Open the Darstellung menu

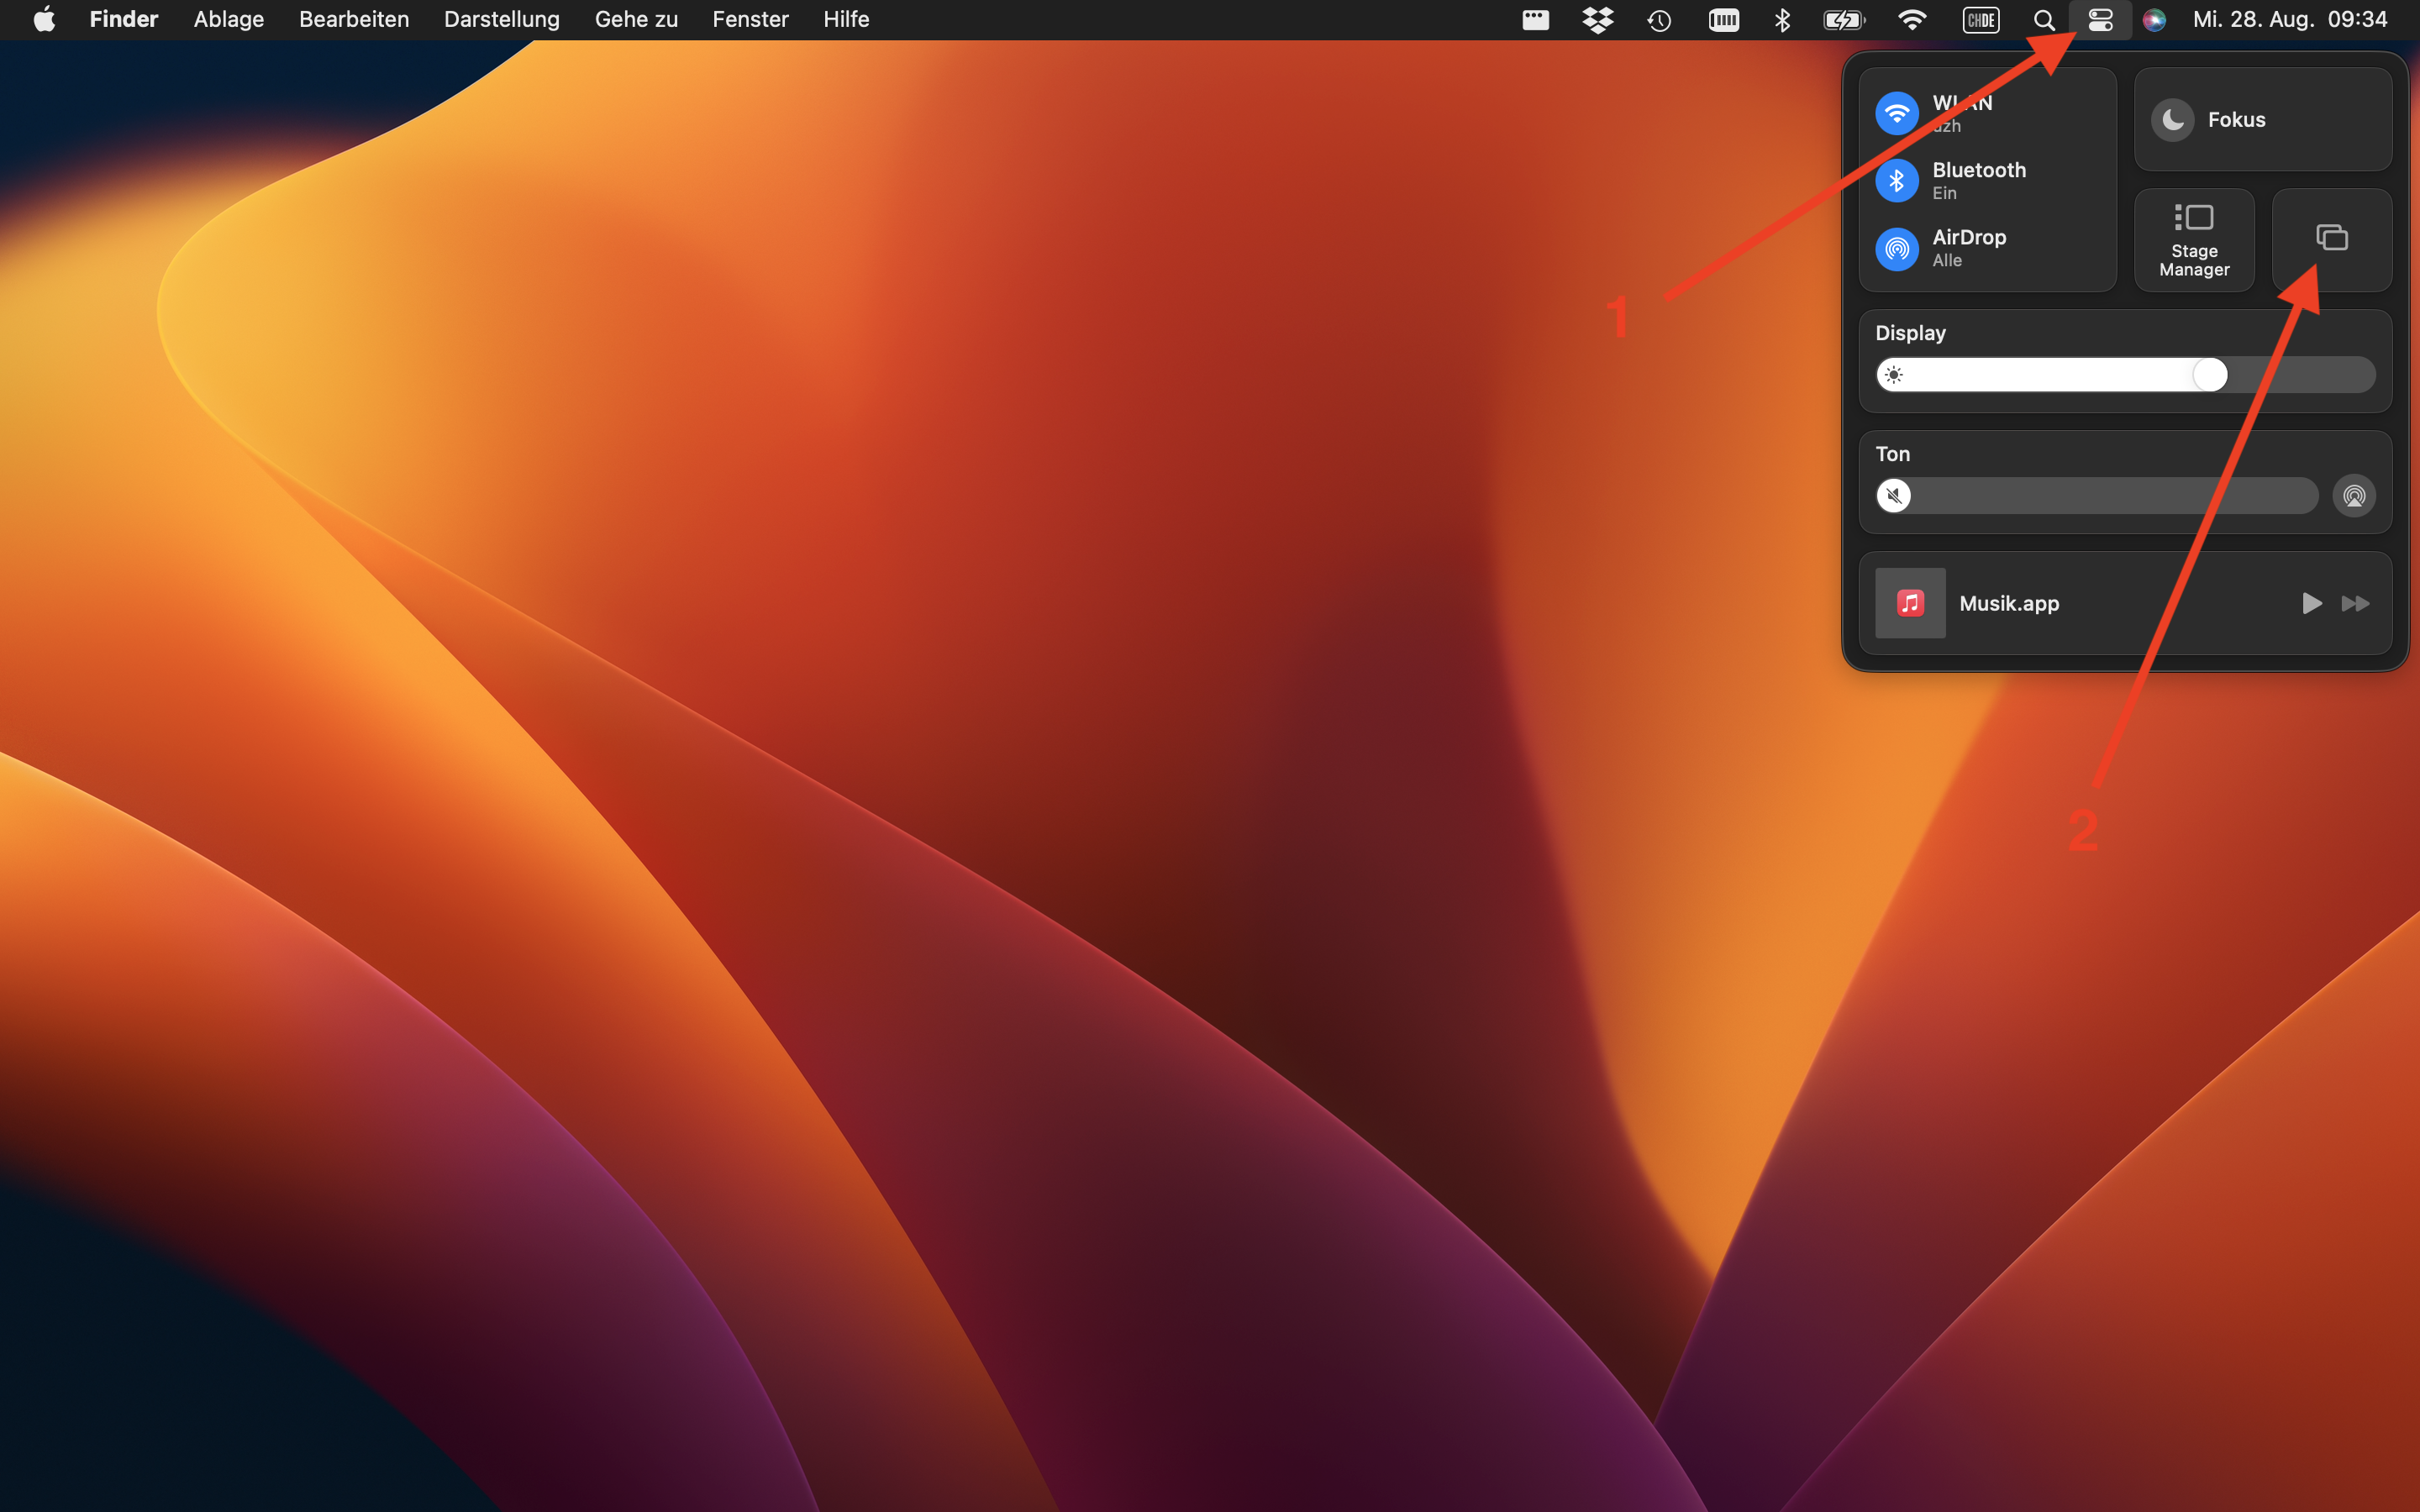point(500,19)
